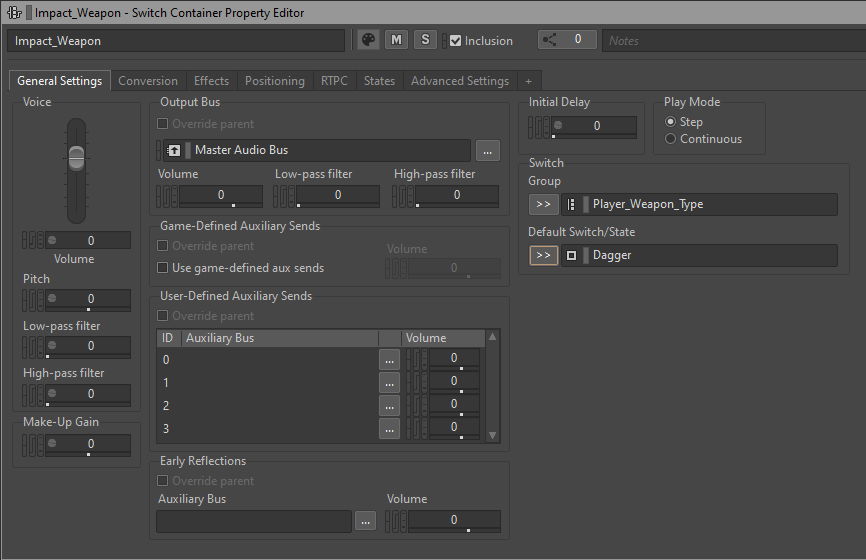The image size is (866, 560).
Task: Browse auxiliary bus for ID 3
Action: pyautogui.click(x=389, y=429)
